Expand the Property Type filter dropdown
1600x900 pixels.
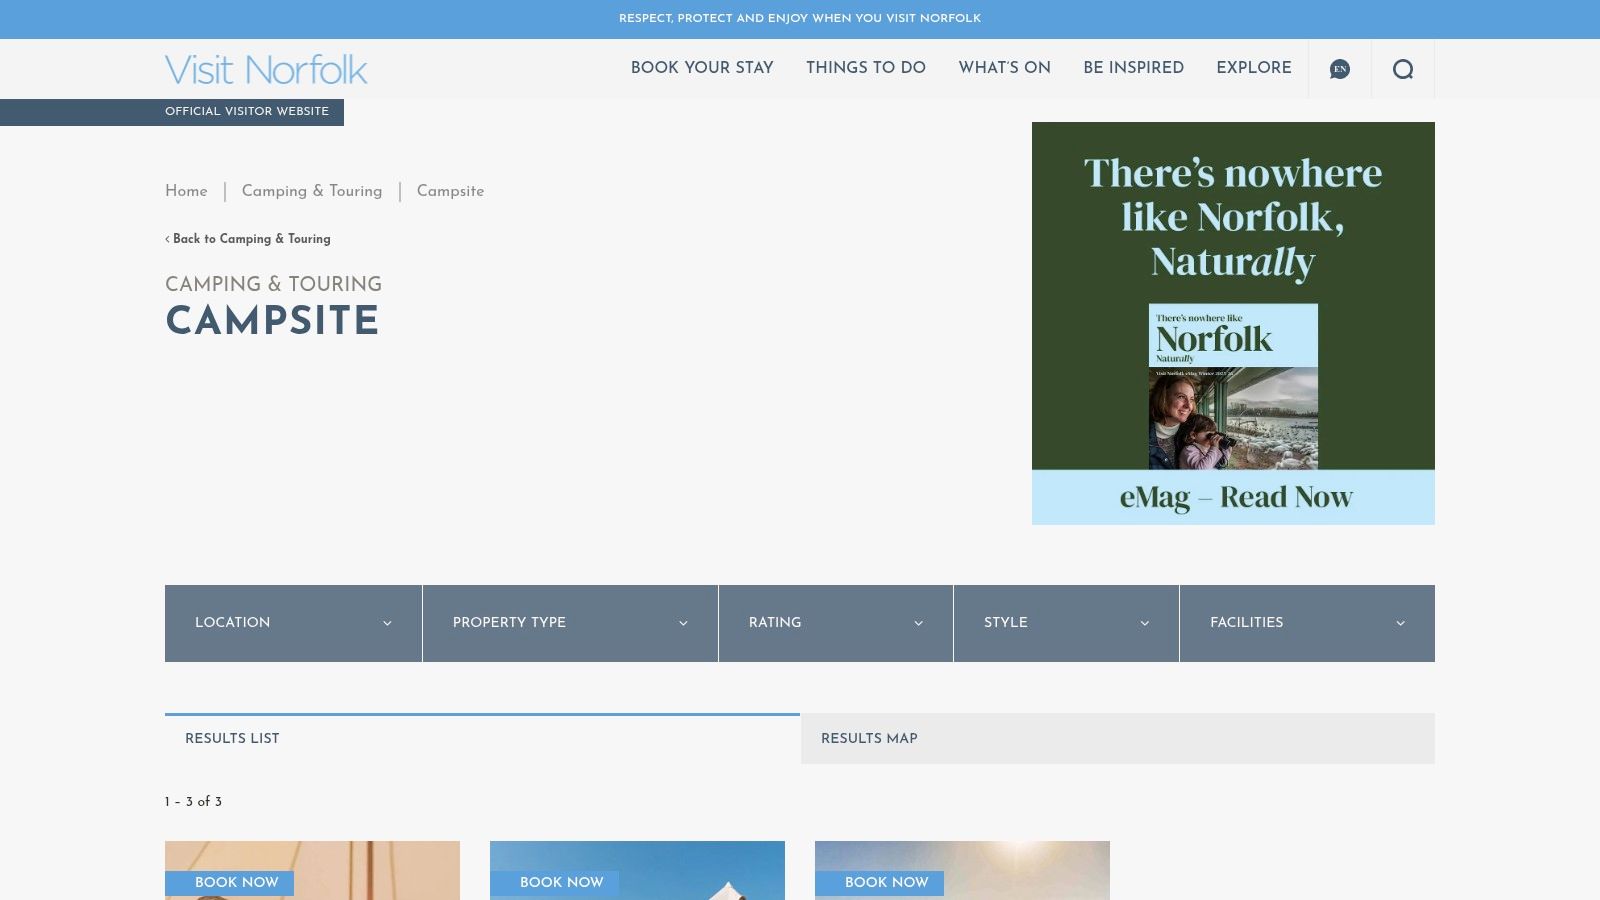[569, 623]
